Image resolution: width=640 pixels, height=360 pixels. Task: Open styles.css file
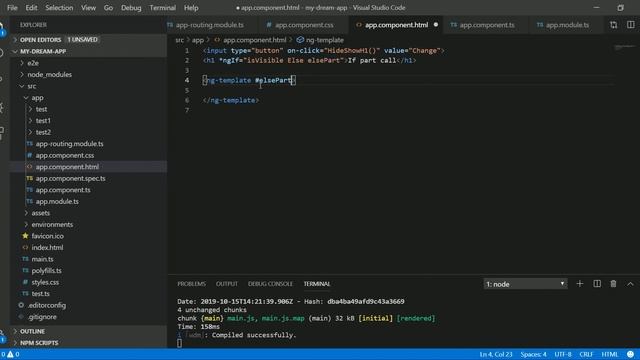pos(88,282)
